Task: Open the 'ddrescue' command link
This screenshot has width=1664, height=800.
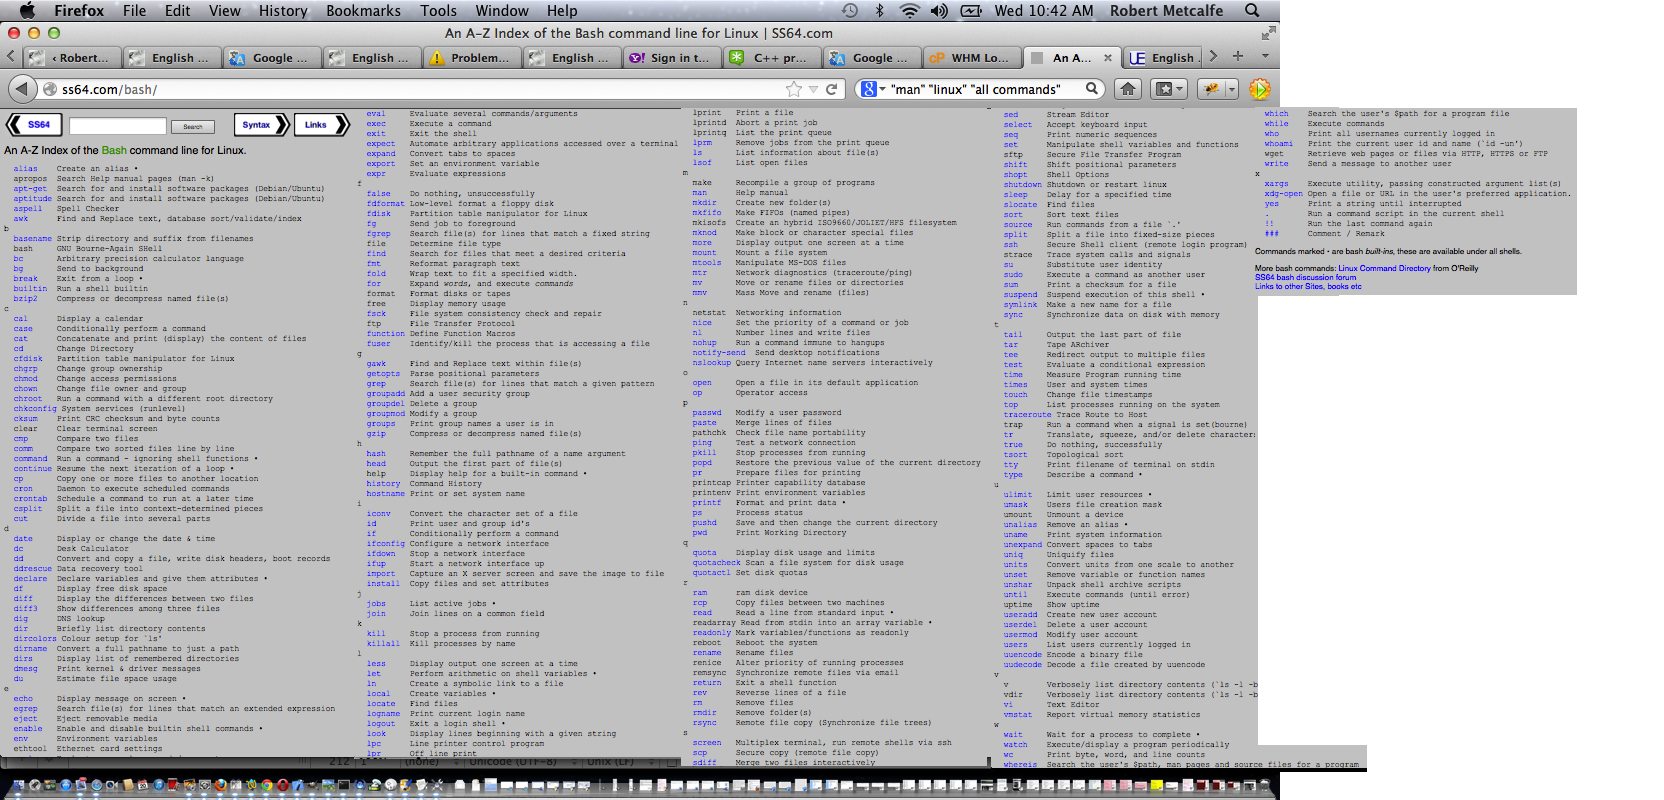Action: (x=32, y=569)
